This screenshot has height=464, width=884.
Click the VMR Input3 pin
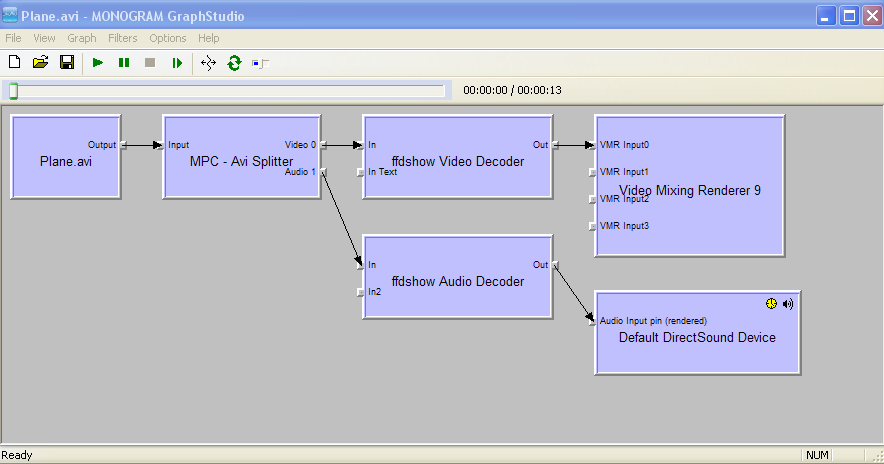coord(593,226)
